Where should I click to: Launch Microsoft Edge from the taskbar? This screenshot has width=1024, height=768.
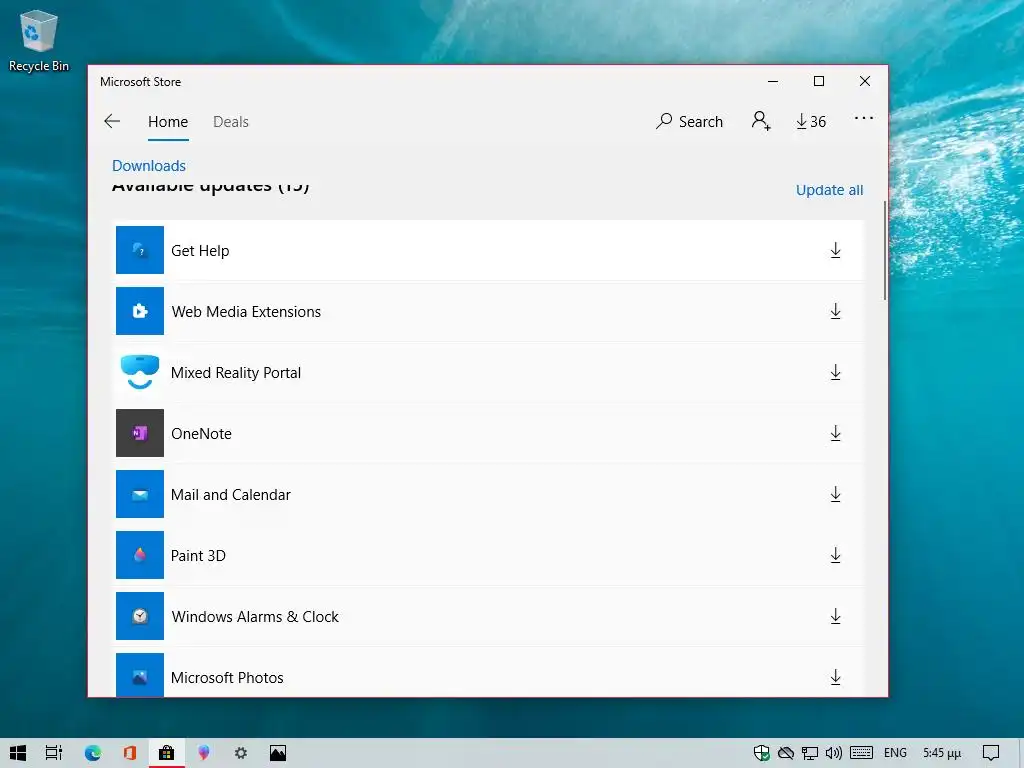tap(93, 753)
